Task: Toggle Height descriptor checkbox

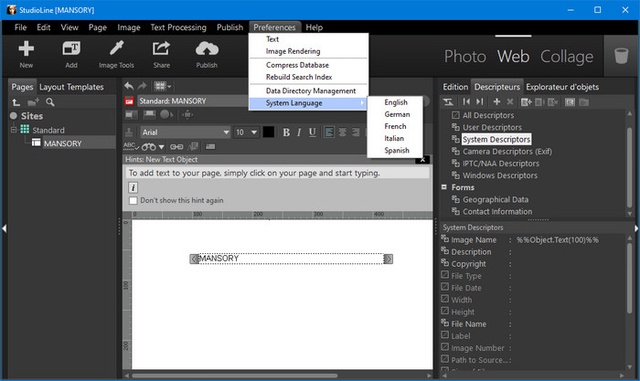Action: pyautogui.click(x=445, y=311)
